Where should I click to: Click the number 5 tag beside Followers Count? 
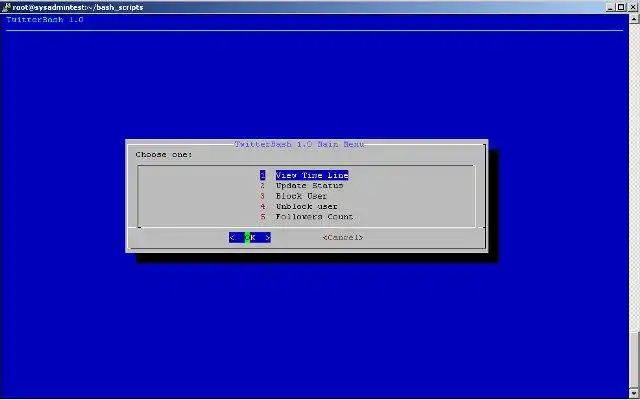(262, 217)
